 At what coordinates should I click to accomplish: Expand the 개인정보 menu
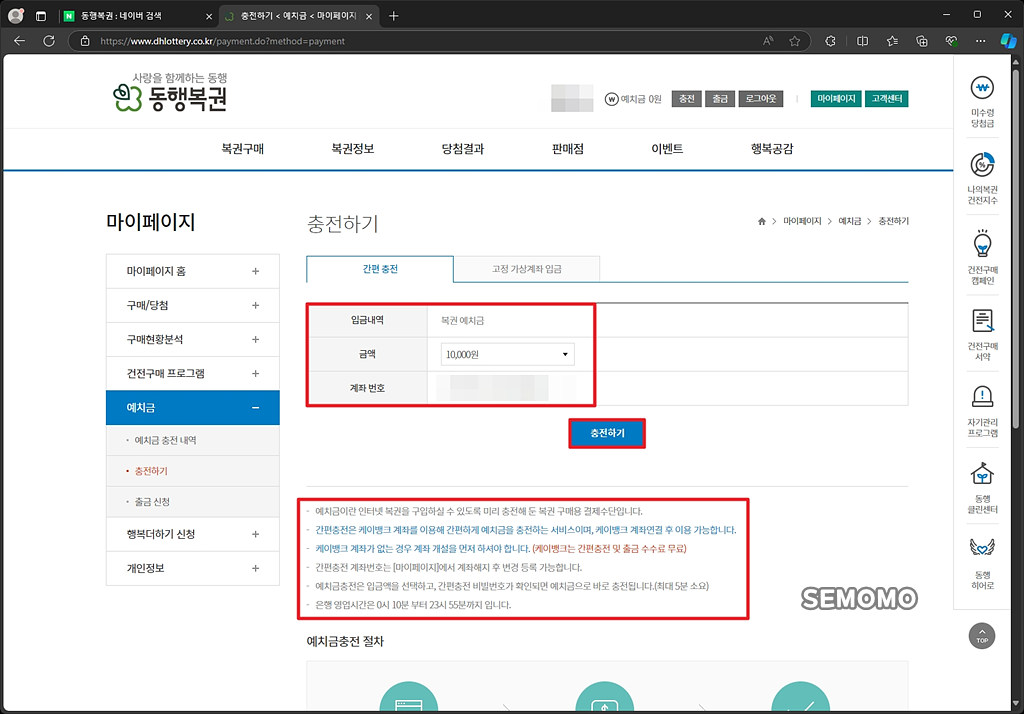192,568
